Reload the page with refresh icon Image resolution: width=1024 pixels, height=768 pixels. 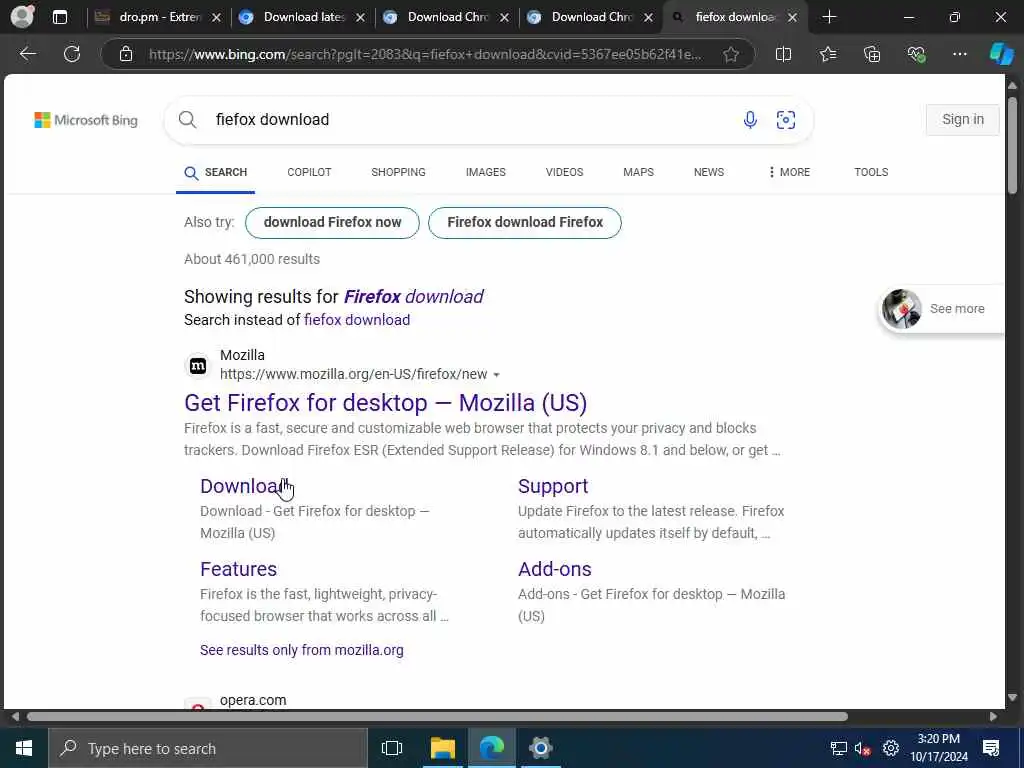click(x=72, y=54)
